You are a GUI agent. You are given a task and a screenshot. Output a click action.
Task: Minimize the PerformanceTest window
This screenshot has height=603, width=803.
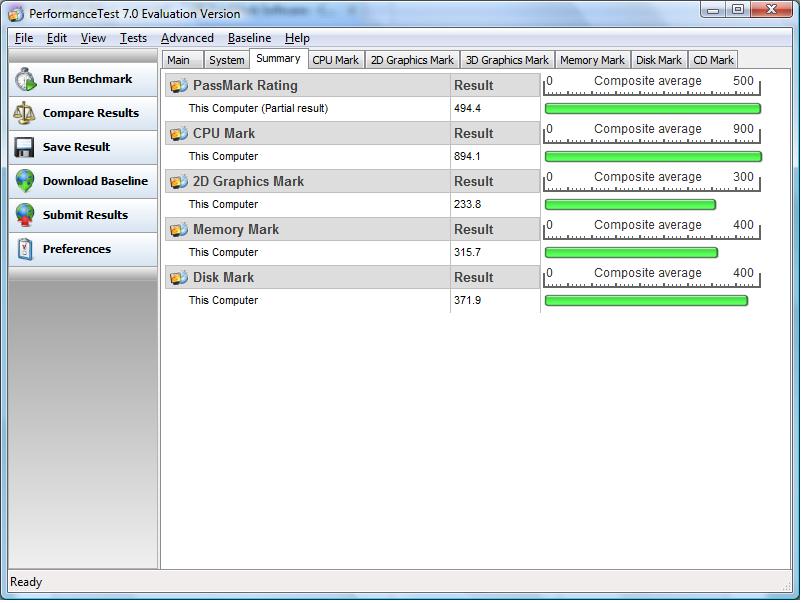point(713,10)
